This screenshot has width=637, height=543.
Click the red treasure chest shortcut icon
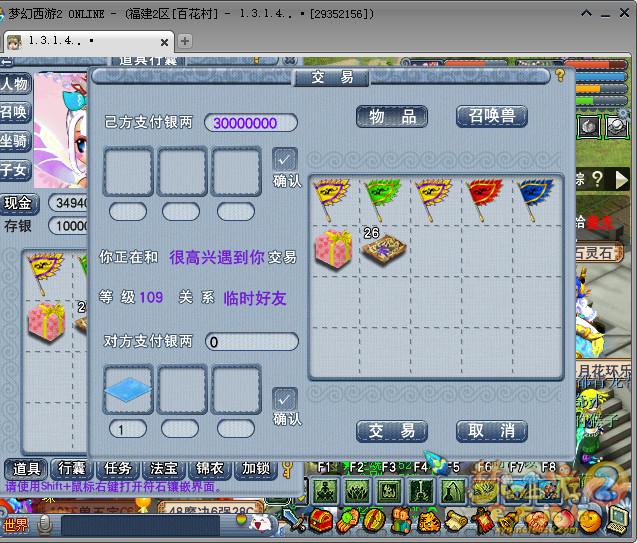[321, 521]
